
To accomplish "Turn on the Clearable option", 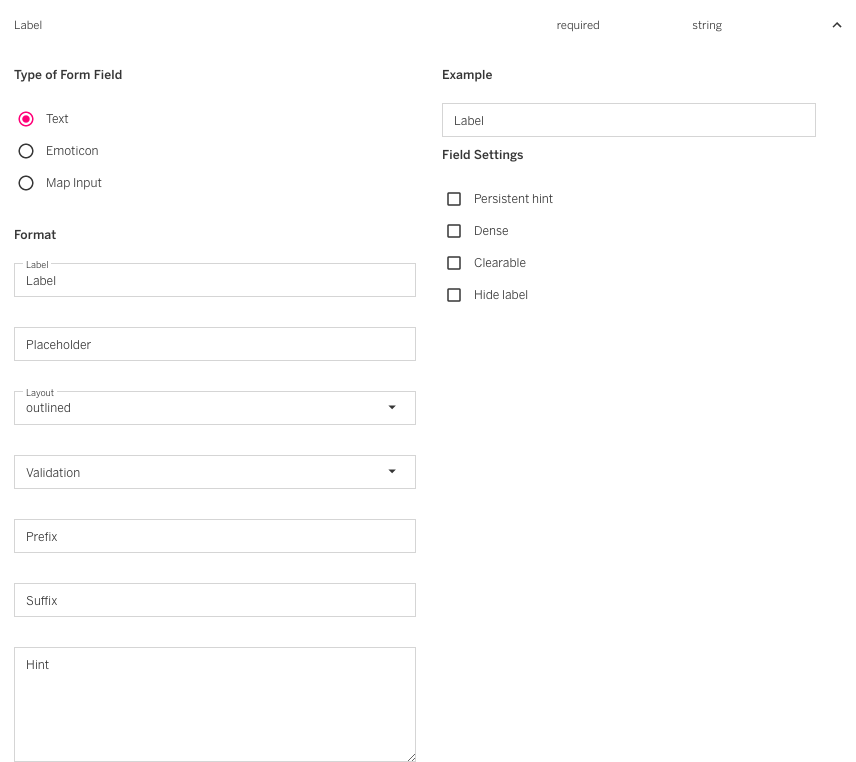I will tap(454, 263).
